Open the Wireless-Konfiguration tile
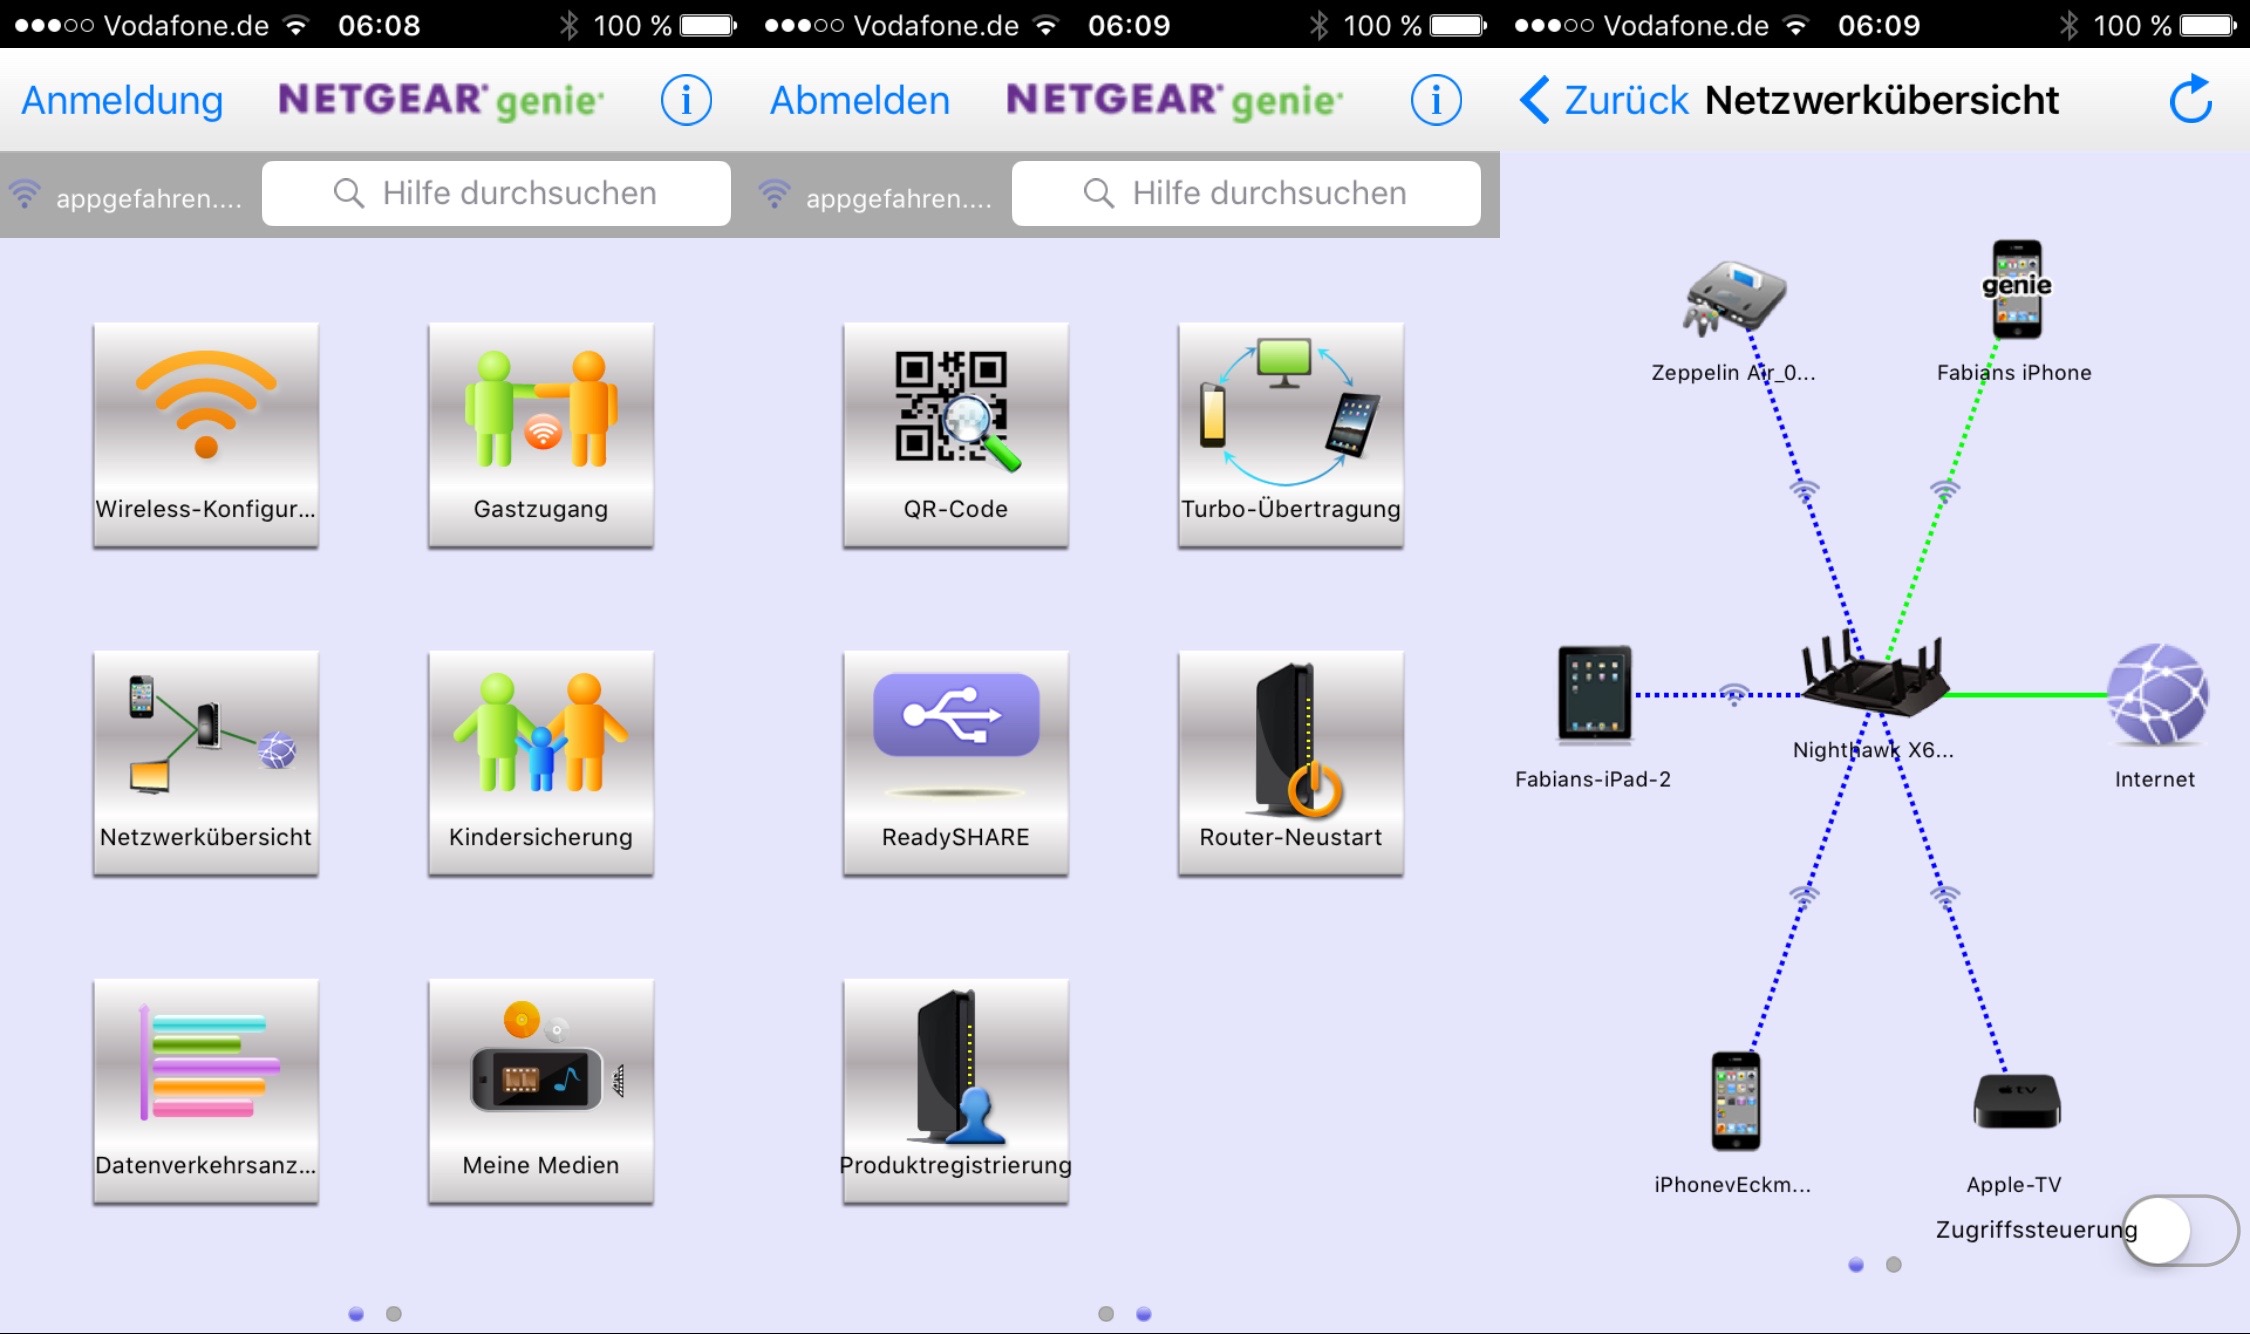Image resolution: width=2250 pixels, height=1334 pixels. pos(206,434)
